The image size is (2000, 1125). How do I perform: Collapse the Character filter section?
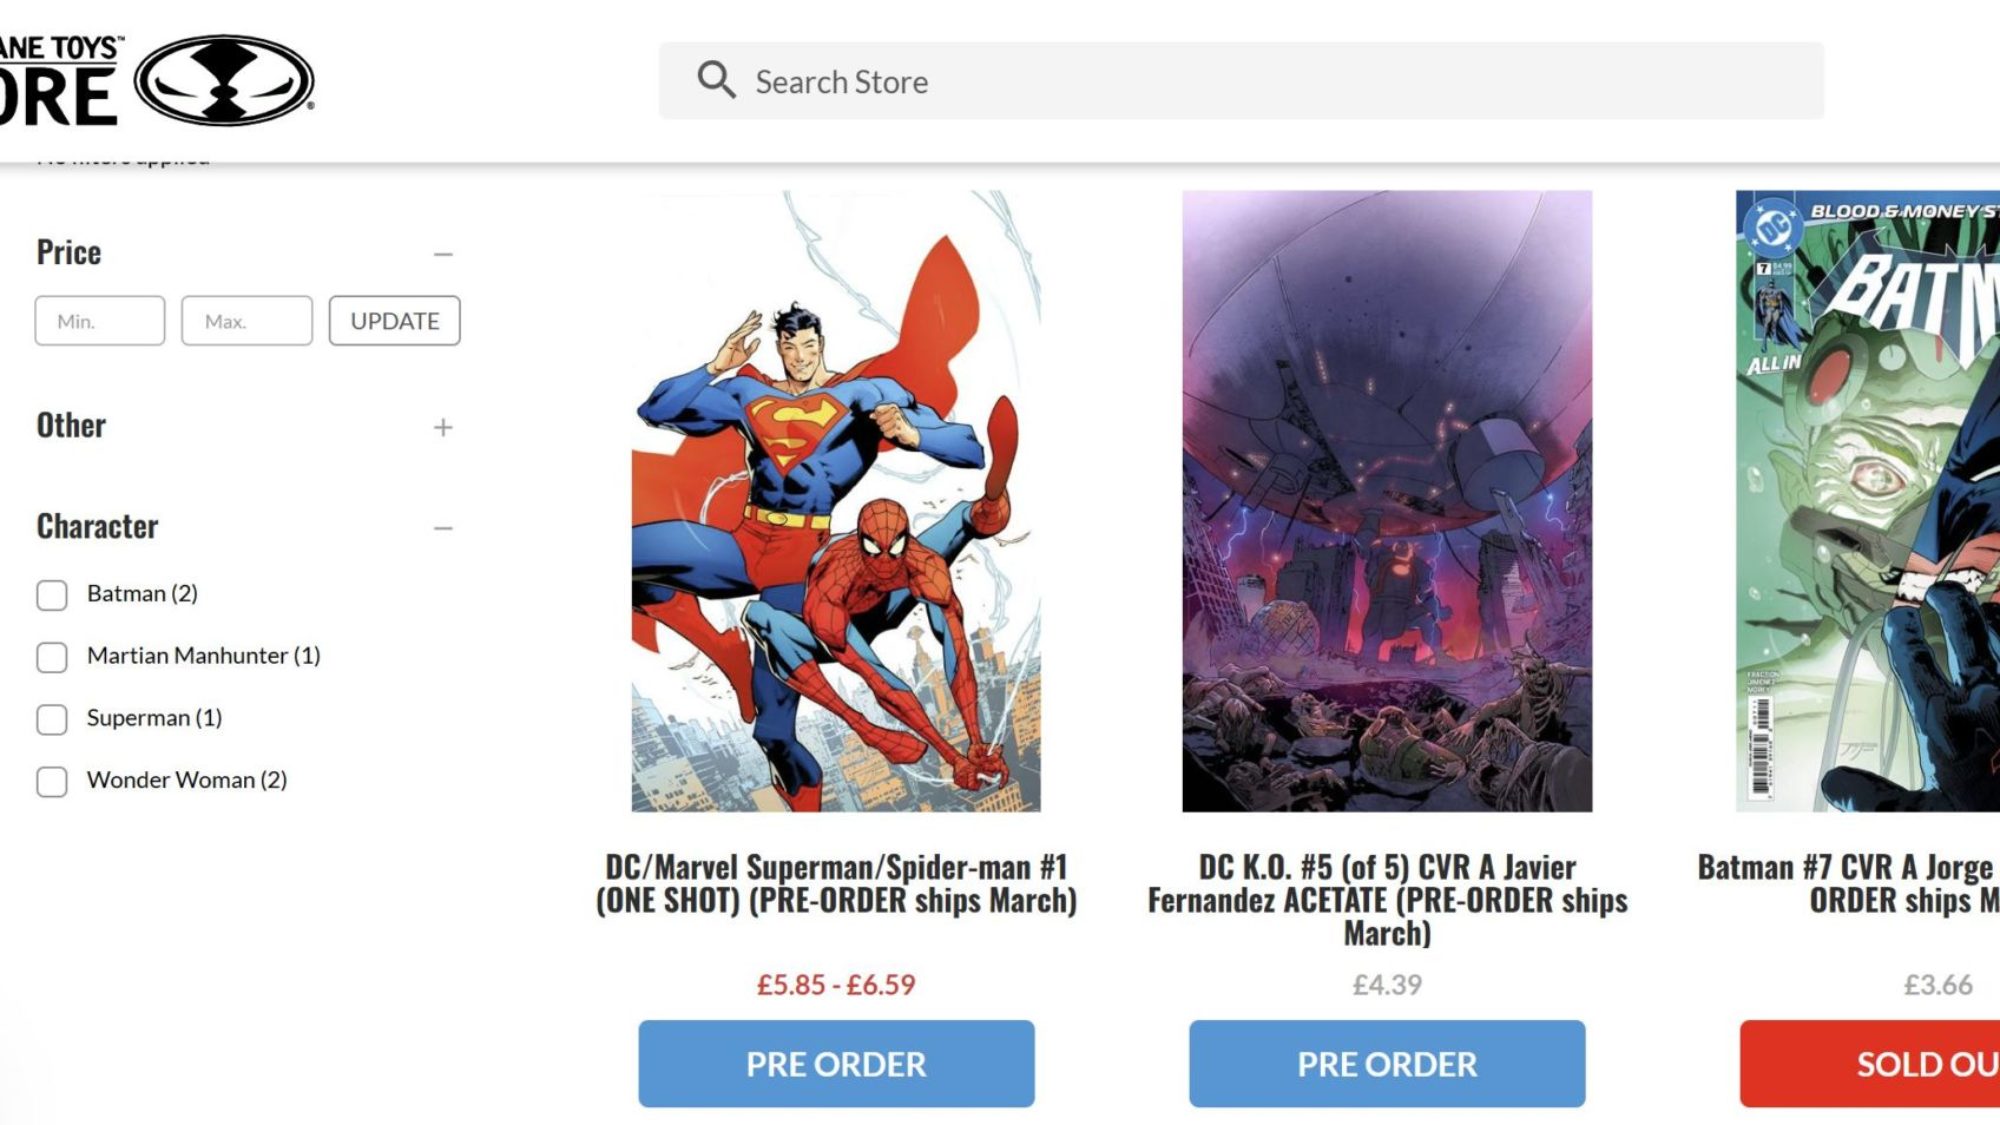[443, 528]
